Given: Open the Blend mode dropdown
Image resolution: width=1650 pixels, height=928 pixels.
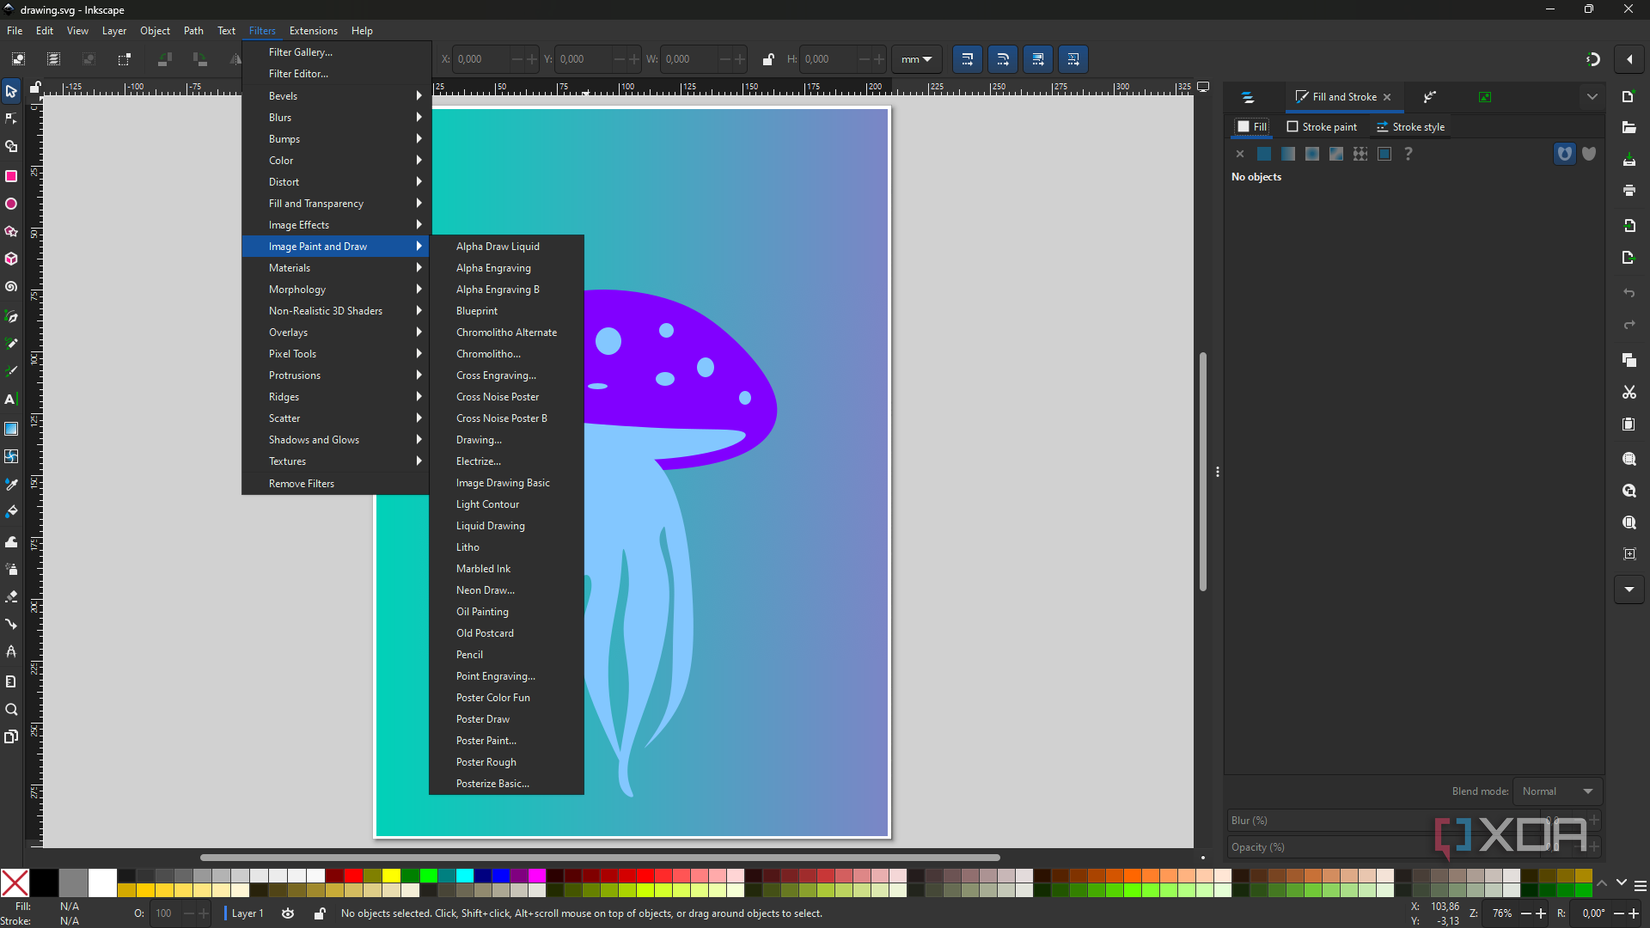Looking at the screenshot, I should click(x=1557, y=791).
